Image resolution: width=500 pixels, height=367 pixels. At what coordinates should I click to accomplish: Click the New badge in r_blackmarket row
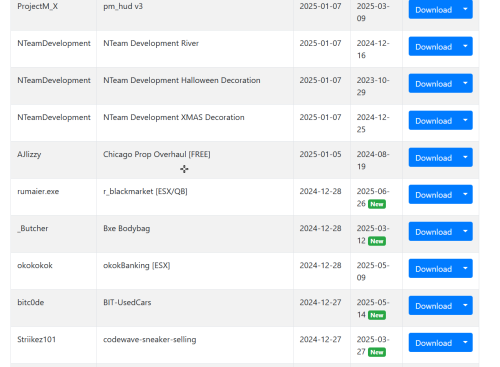click(377, 204)
